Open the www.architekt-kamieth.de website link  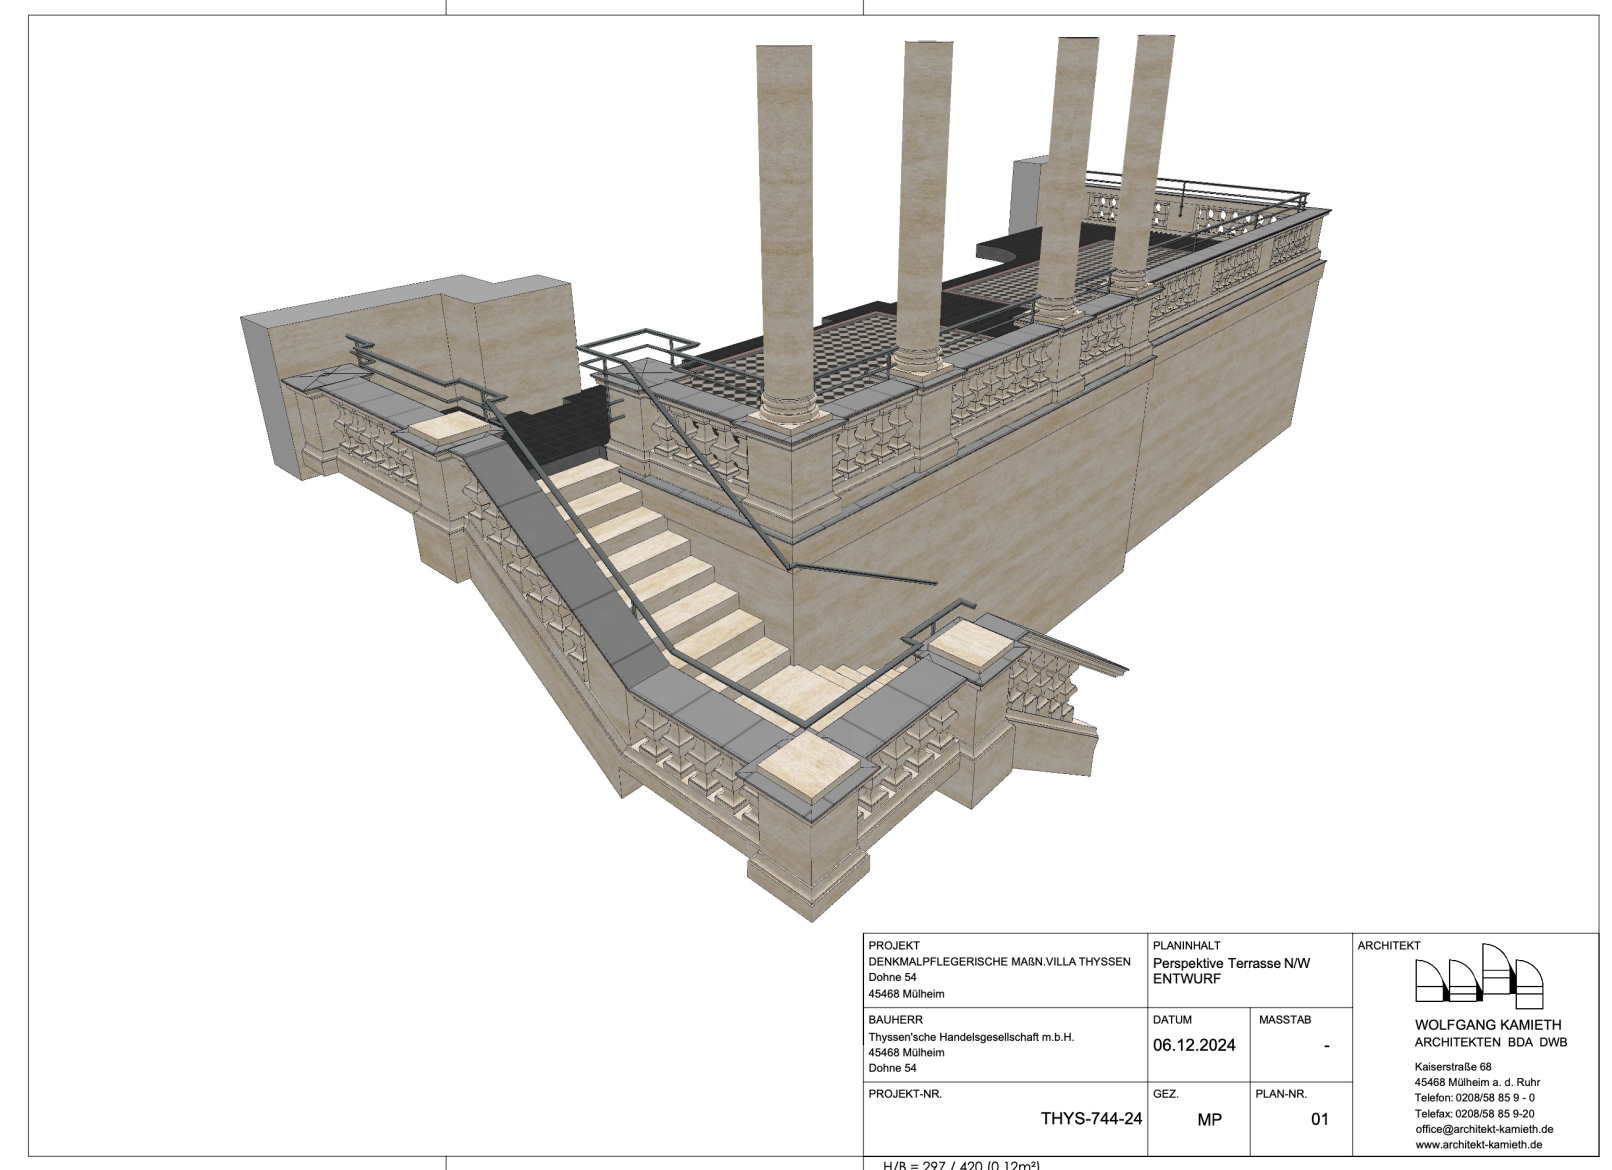1479,1144
